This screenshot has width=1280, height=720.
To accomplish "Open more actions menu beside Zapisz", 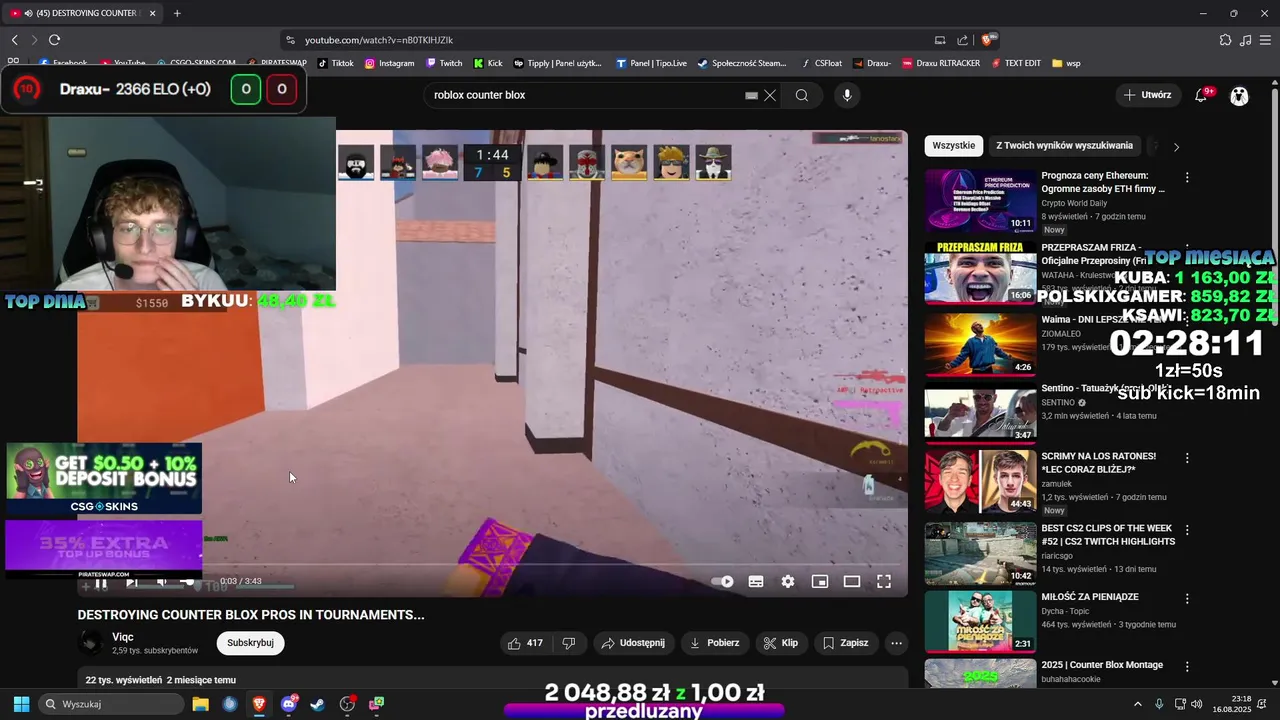I will click(897, 643).
